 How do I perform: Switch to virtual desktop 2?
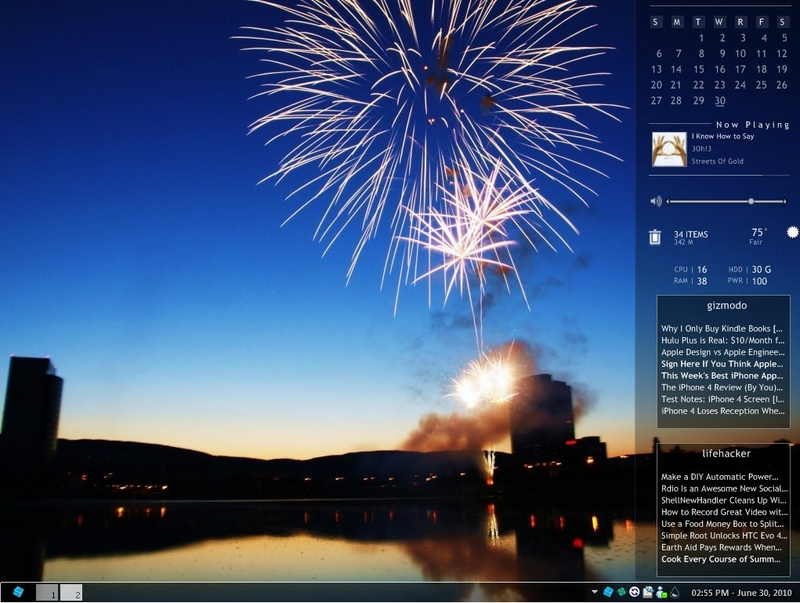(x=71, y=592)
